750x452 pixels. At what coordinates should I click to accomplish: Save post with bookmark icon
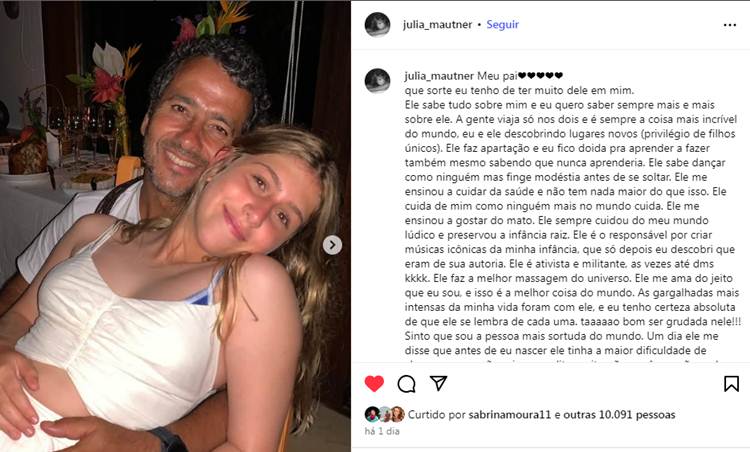731,384
